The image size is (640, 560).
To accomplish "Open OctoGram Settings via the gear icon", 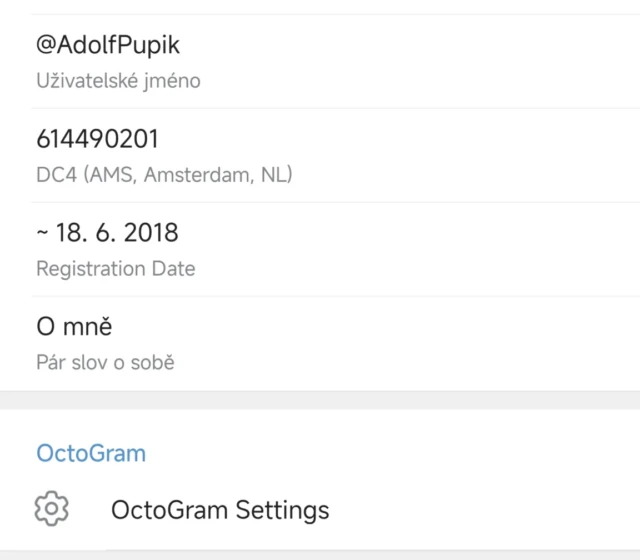I will click(51, 509).
